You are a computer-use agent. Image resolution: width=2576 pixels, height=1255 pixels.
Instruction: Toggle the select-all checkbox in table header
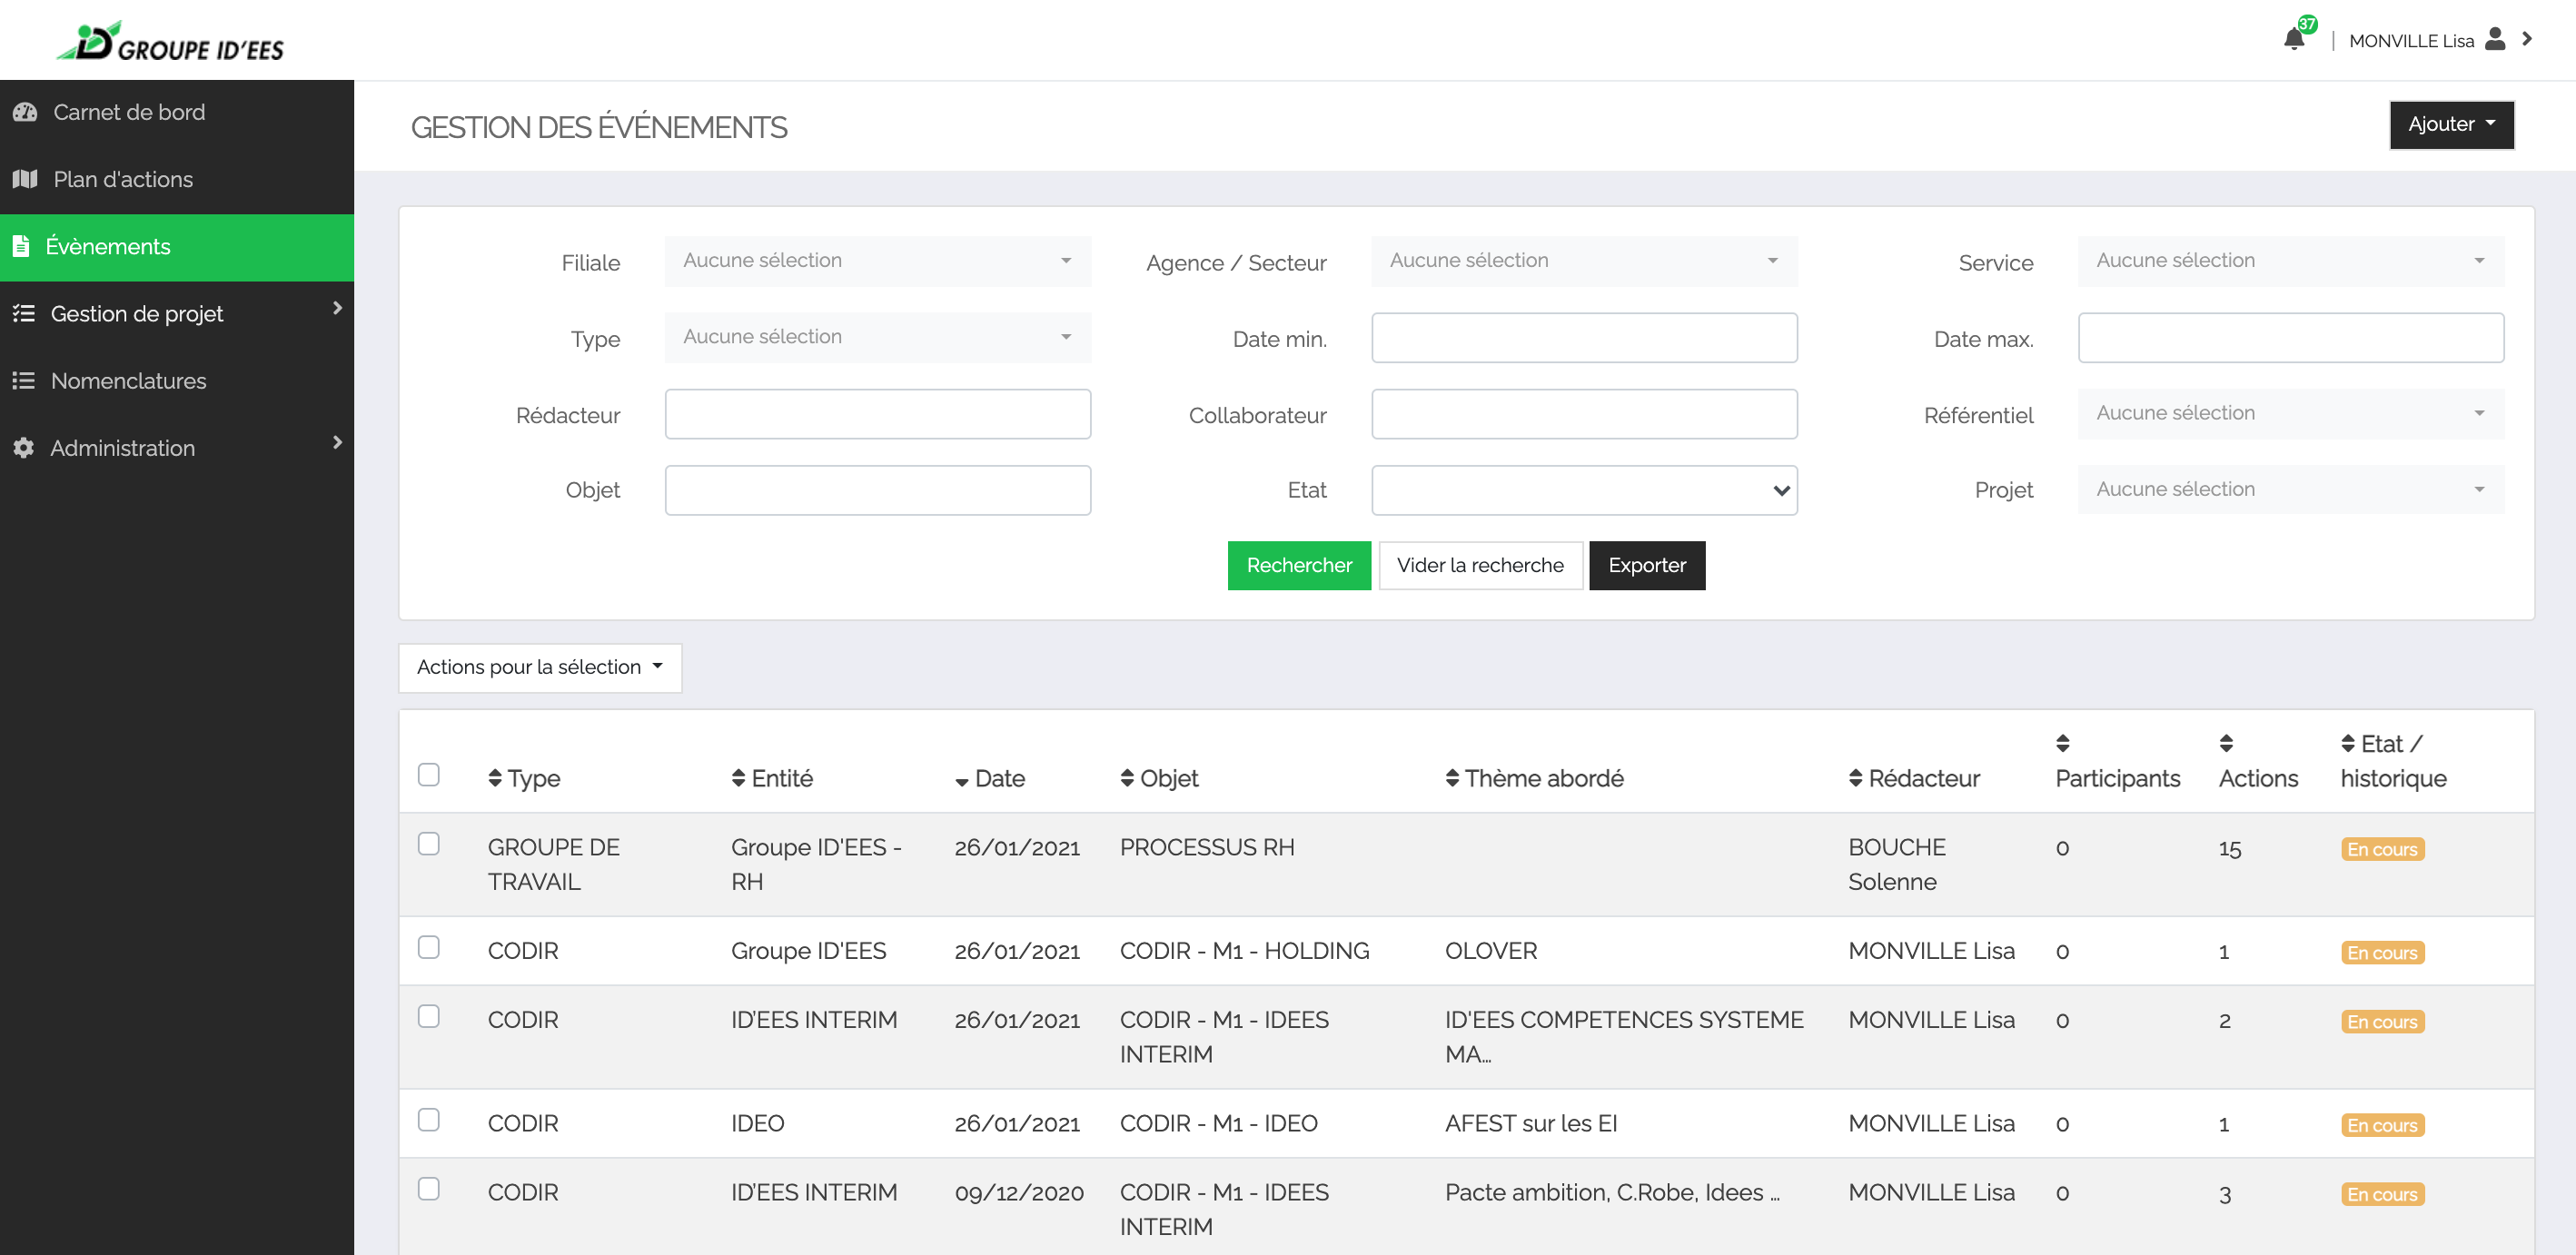429,775
